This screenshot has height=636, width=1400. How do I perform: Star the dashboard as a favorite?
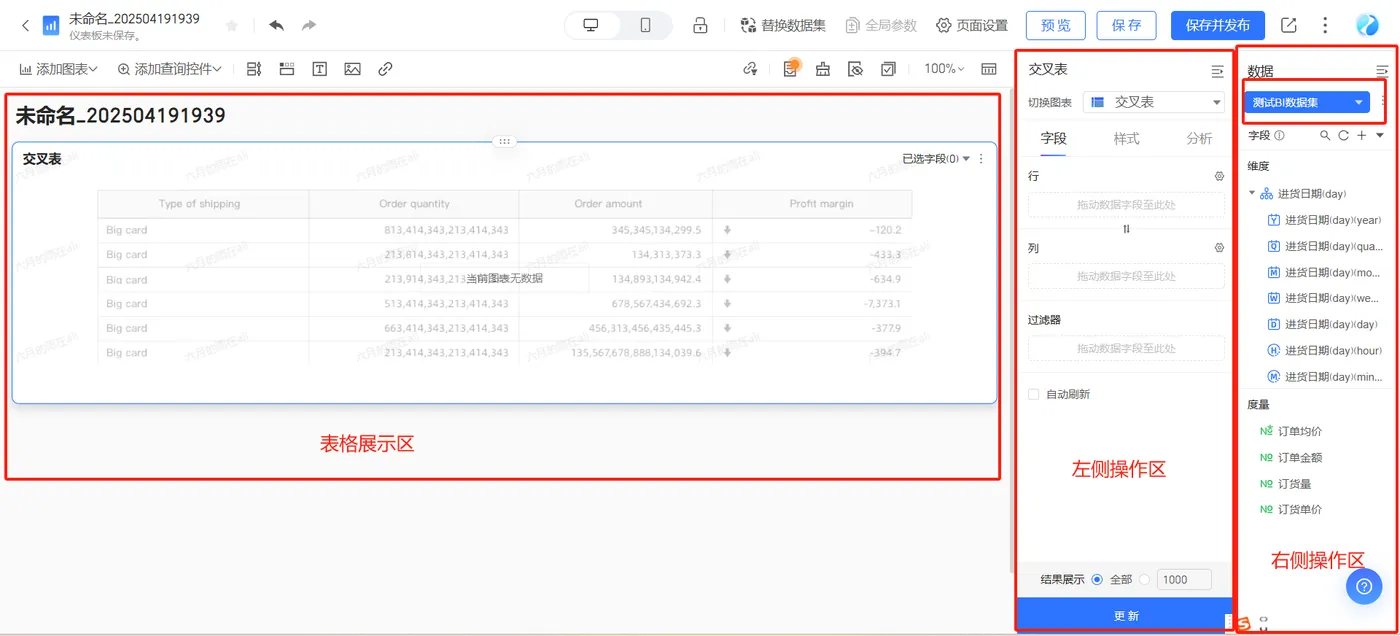click(232, 25)
